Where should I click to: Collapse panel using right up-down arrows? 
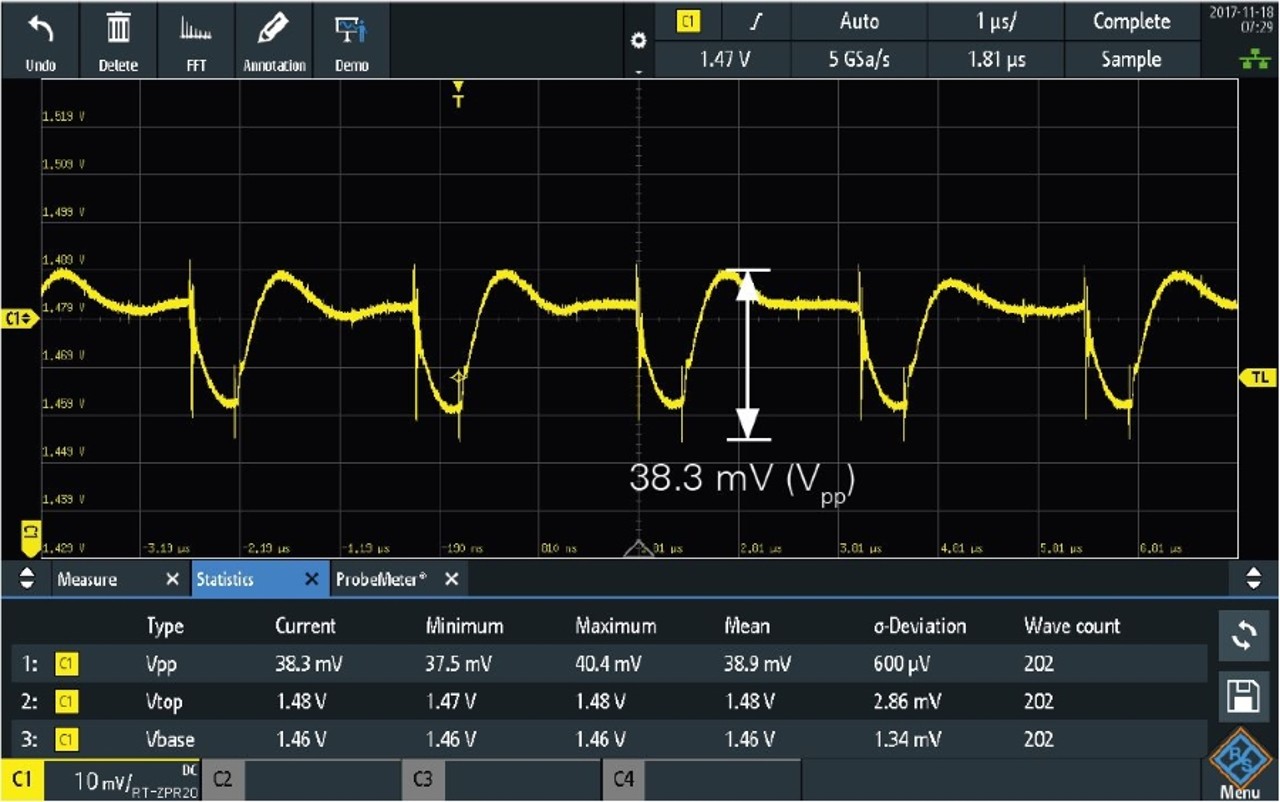click(x=1252, y=579)
